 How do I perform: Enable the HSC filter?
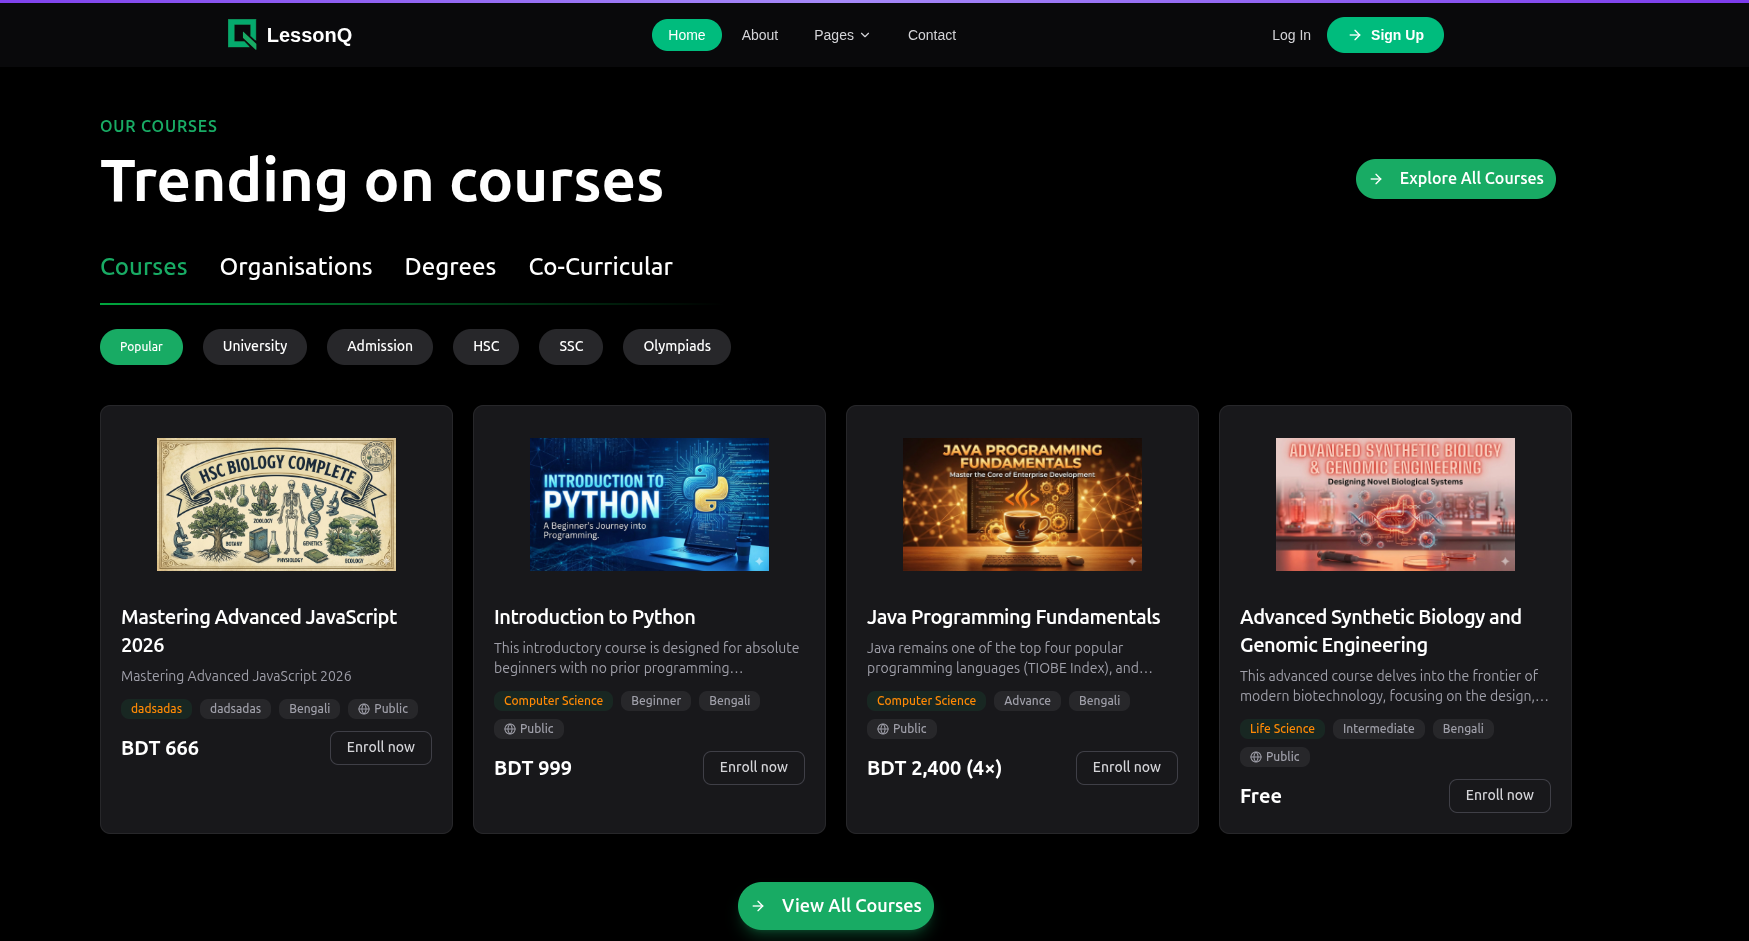486,346
